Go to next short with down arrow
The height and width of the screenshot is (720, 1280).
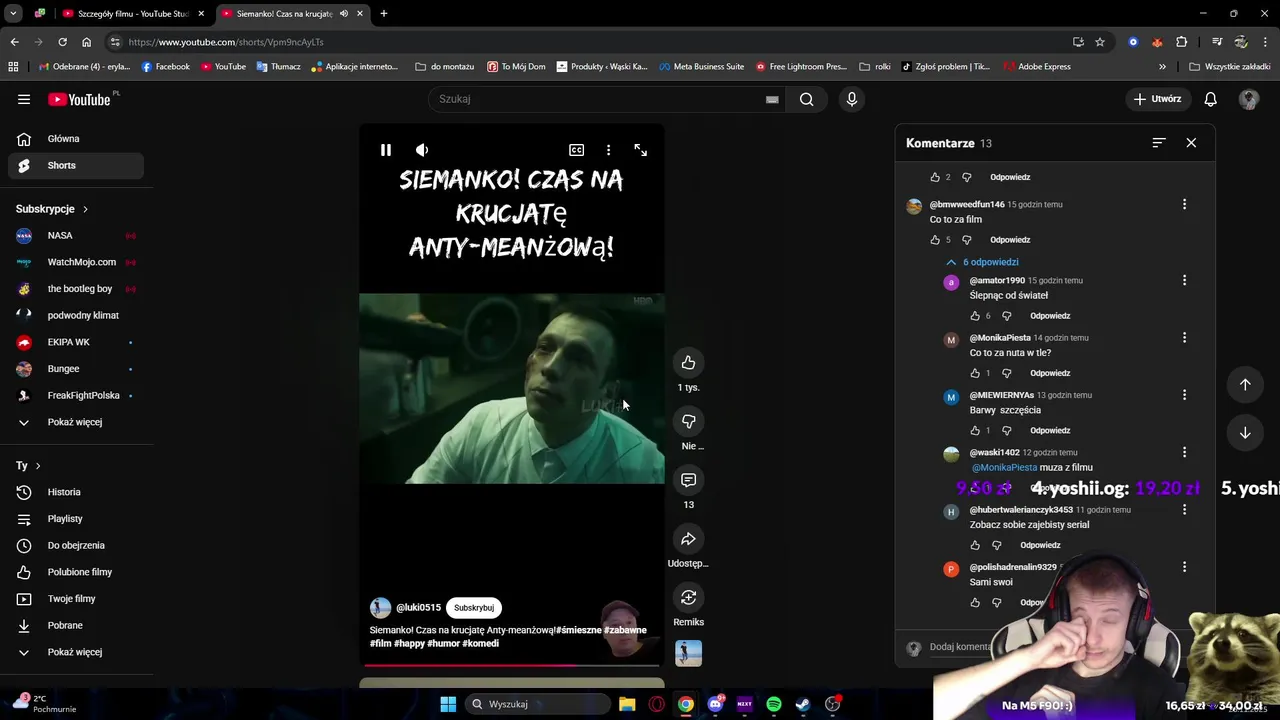(x=1245, y=433)
